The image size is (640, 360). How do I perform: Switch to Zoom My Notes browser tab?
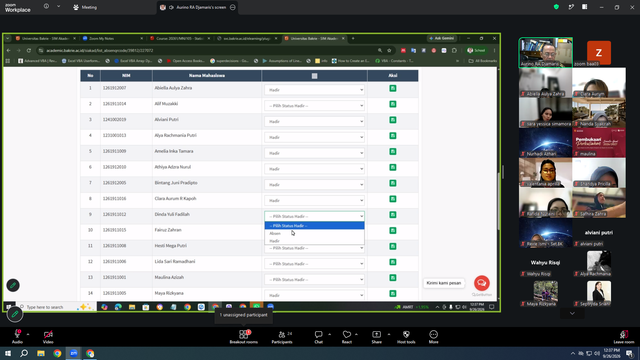pos(112,38)
